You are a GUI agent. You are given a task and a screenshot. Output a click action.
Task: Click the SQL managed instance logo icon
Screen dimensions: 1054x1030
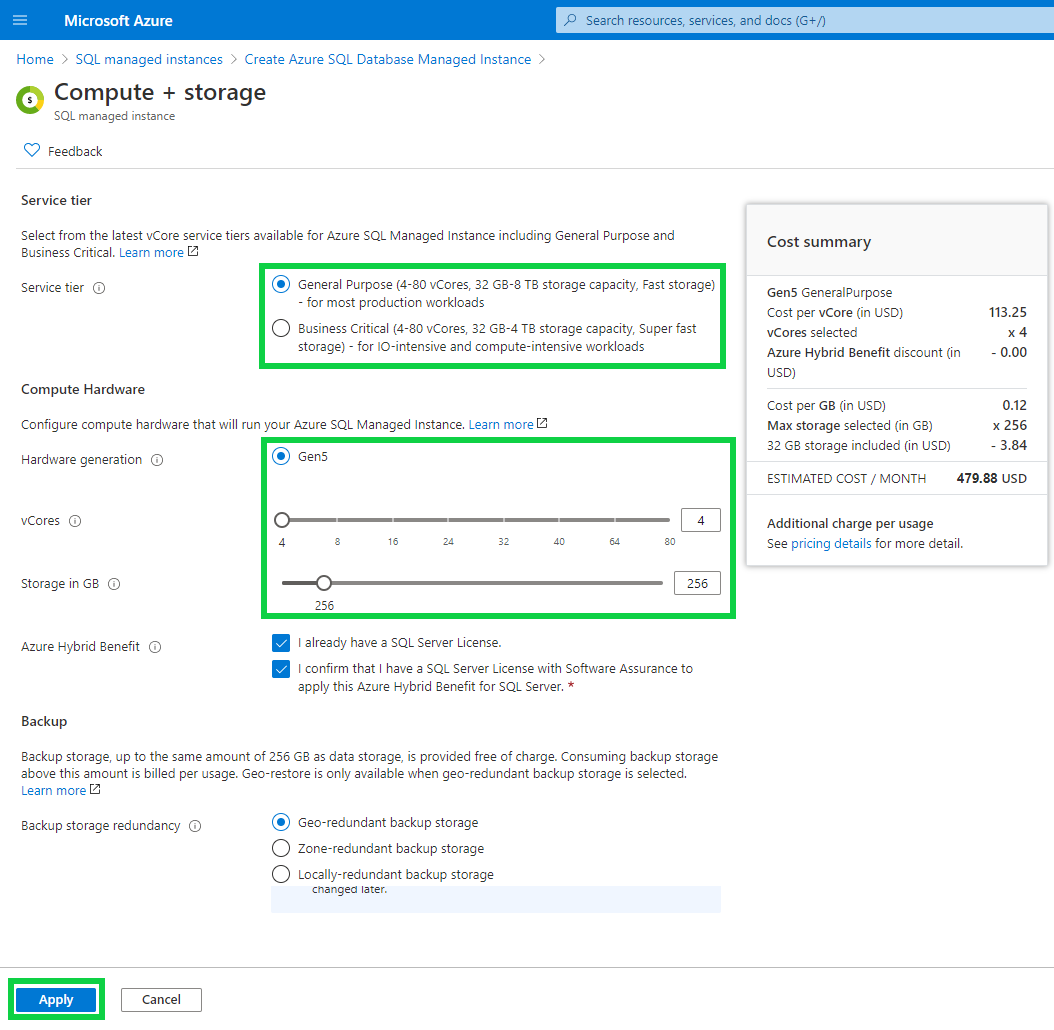click(x=30, y=100)
